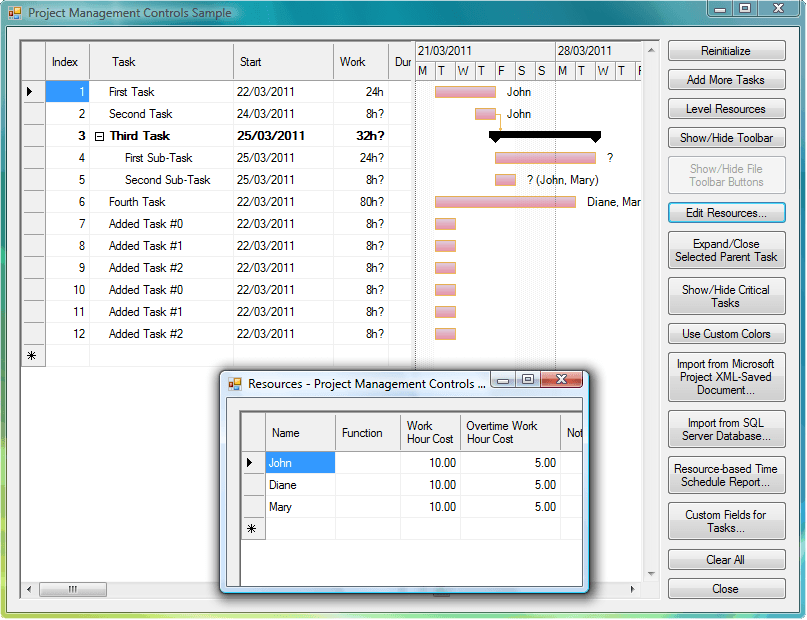Minimize the Resources dialog window
Viewport: 807px width, 620px height.
[x=503, y=379]
